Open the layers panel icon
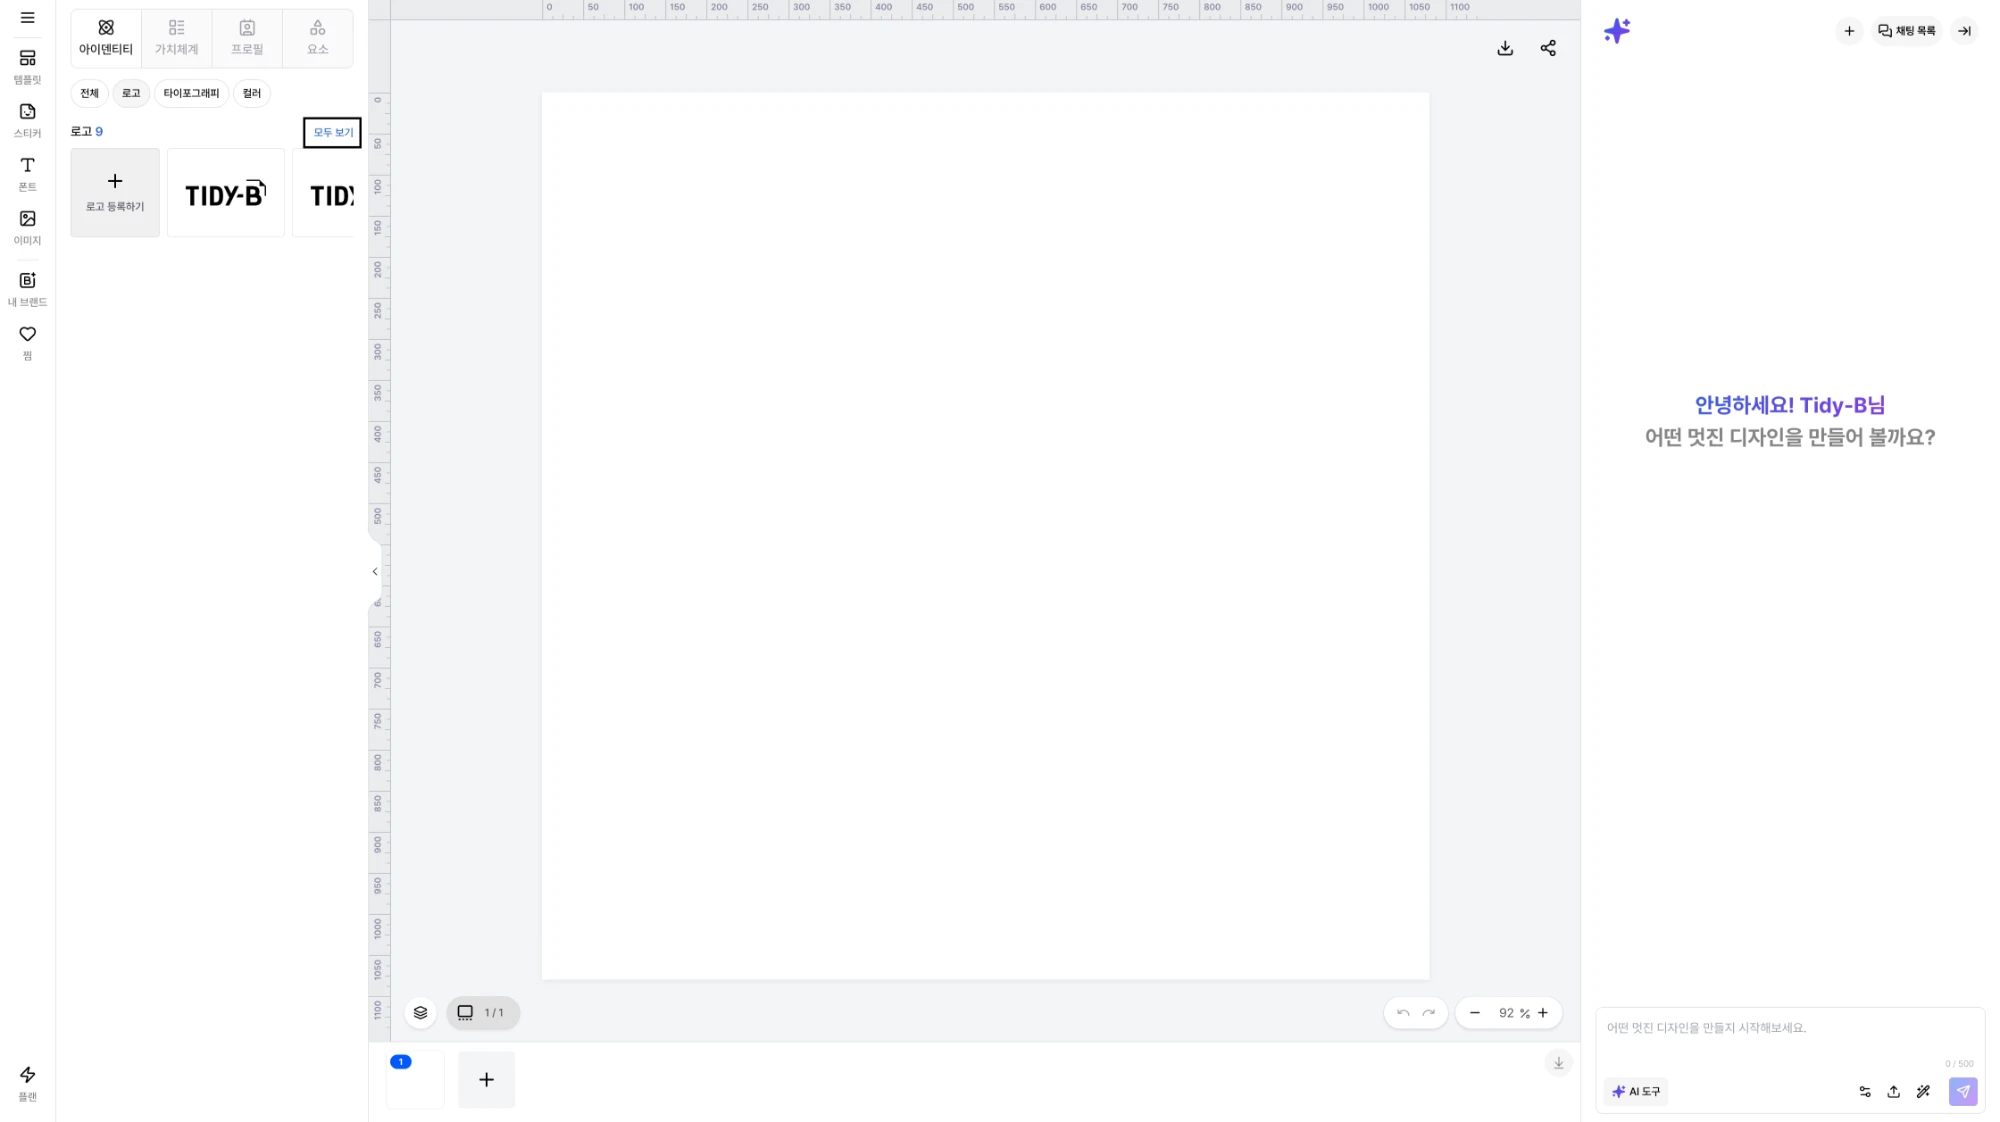2000x1122 pixels. coord(420,1013)
